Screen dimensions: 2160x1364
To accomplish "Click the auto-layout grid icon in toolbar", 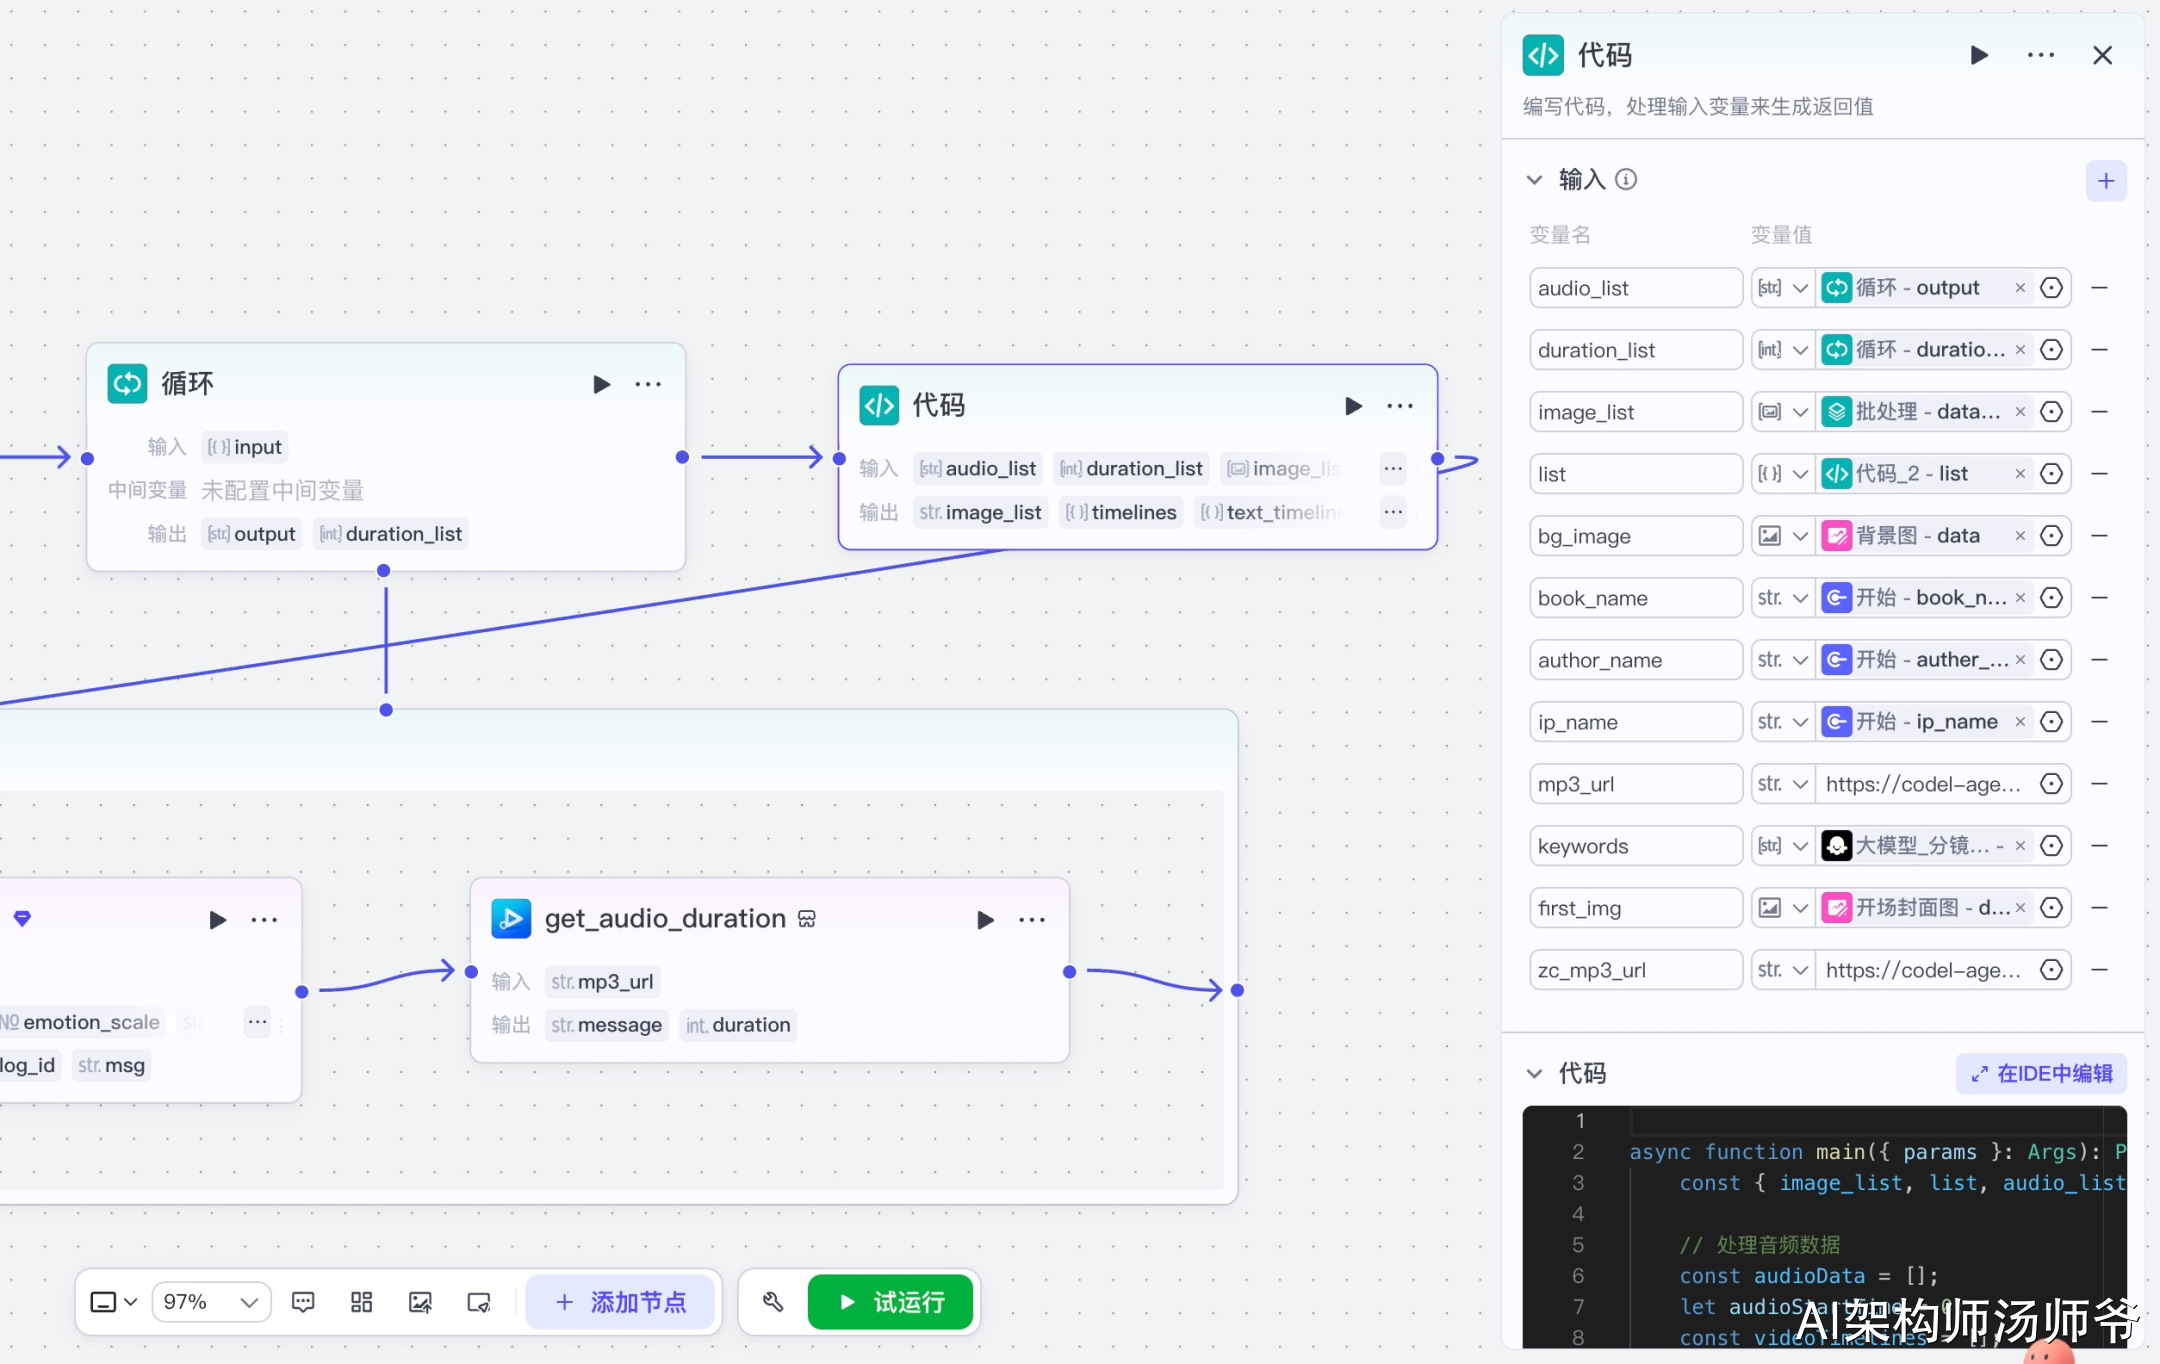I will 361,1302.
